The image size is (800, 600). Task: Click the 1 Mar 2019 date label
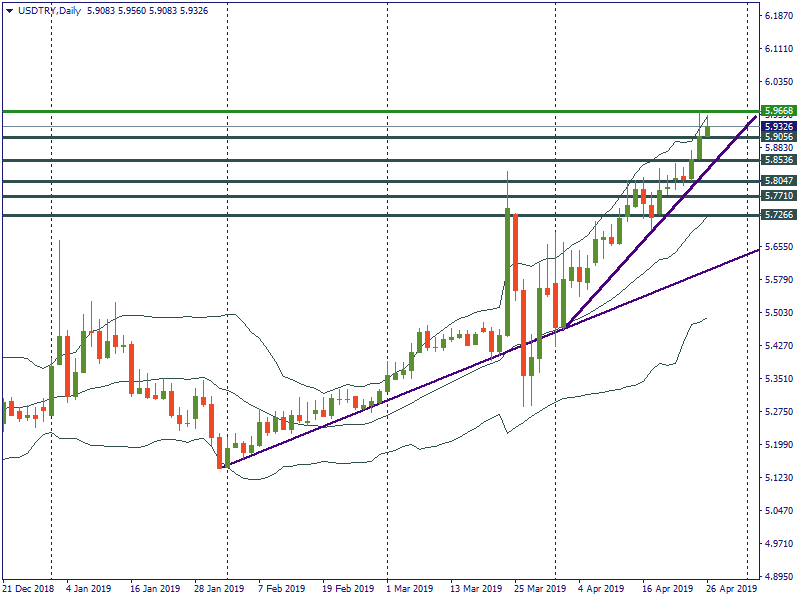409,589
